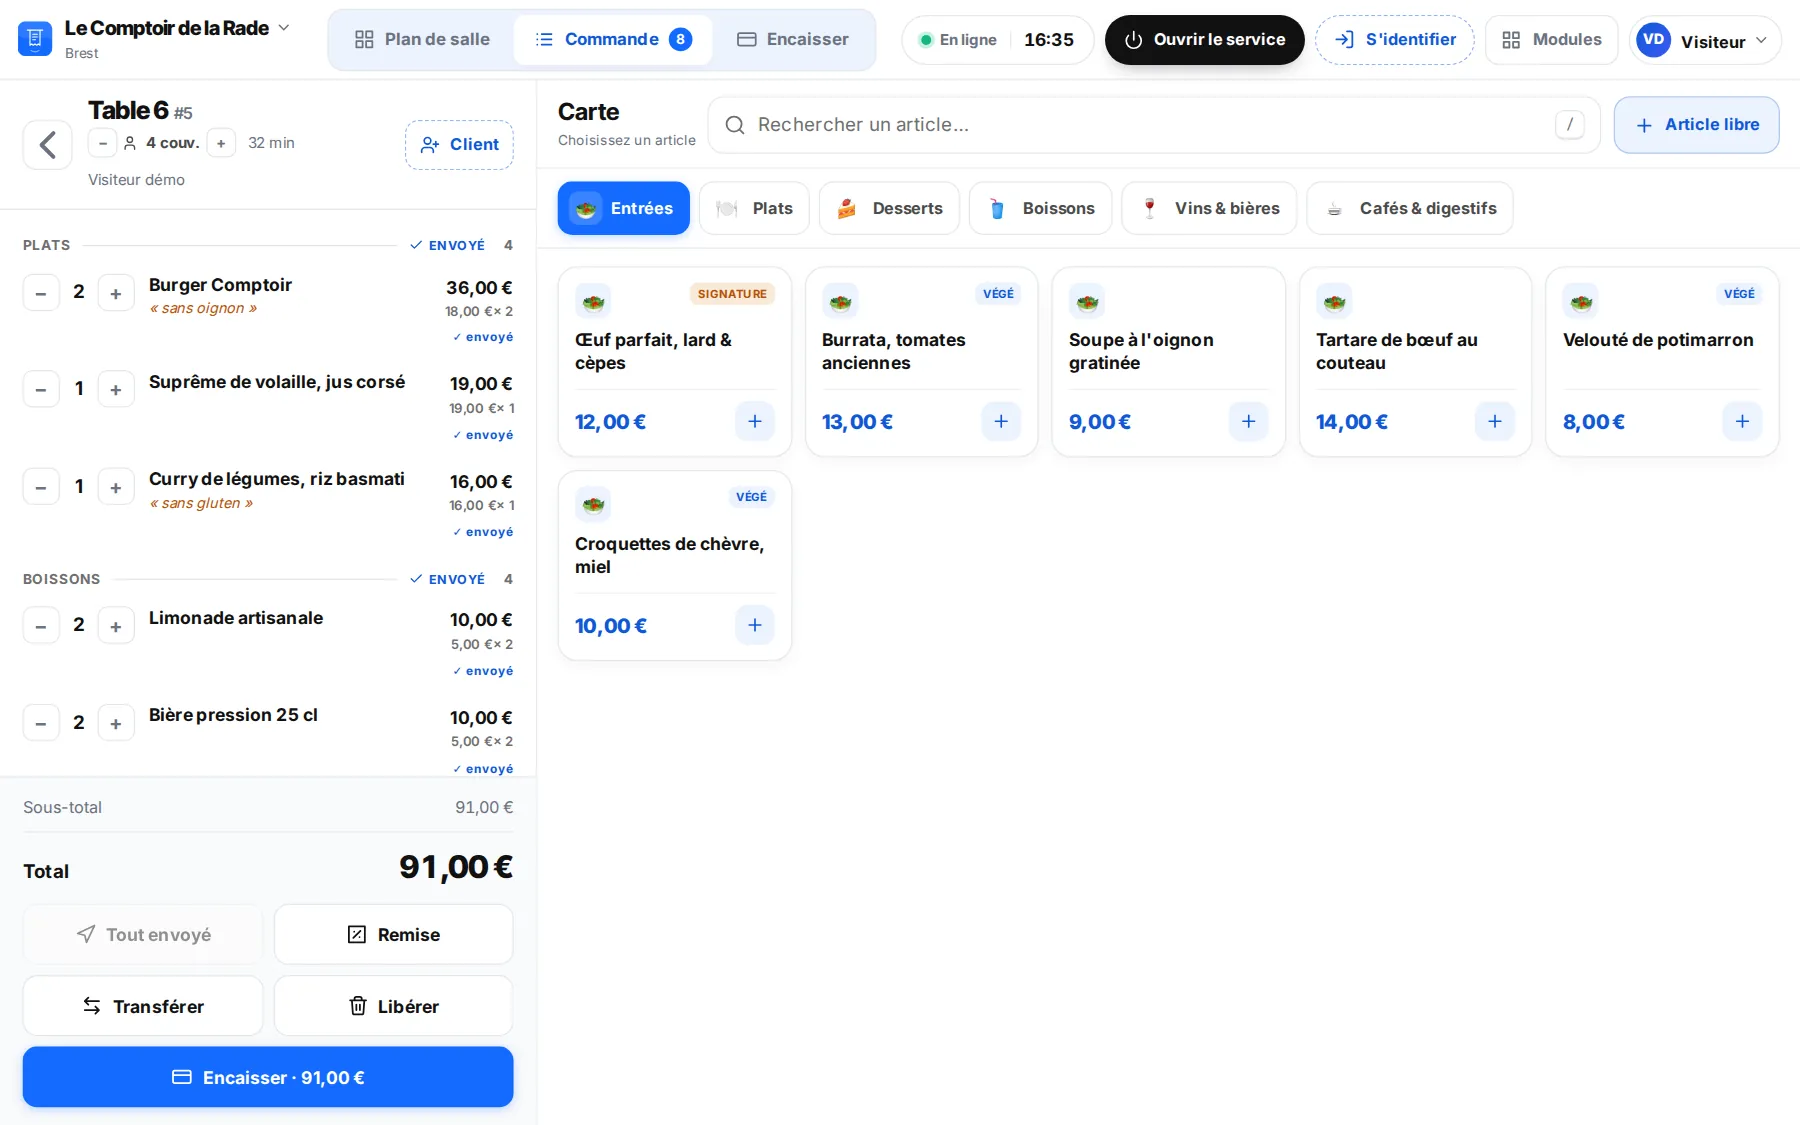Apply a Remise discount
This screenshot has width=1800, height=1125.
coord(394,934)
